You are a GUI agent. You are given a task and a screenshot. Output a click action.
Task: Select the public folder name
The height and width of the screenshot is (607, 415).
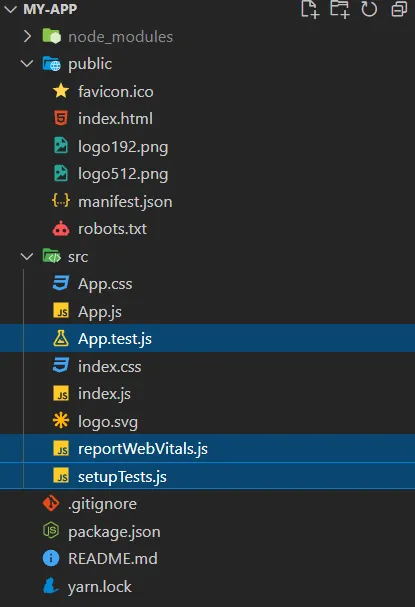click(90, 64)
